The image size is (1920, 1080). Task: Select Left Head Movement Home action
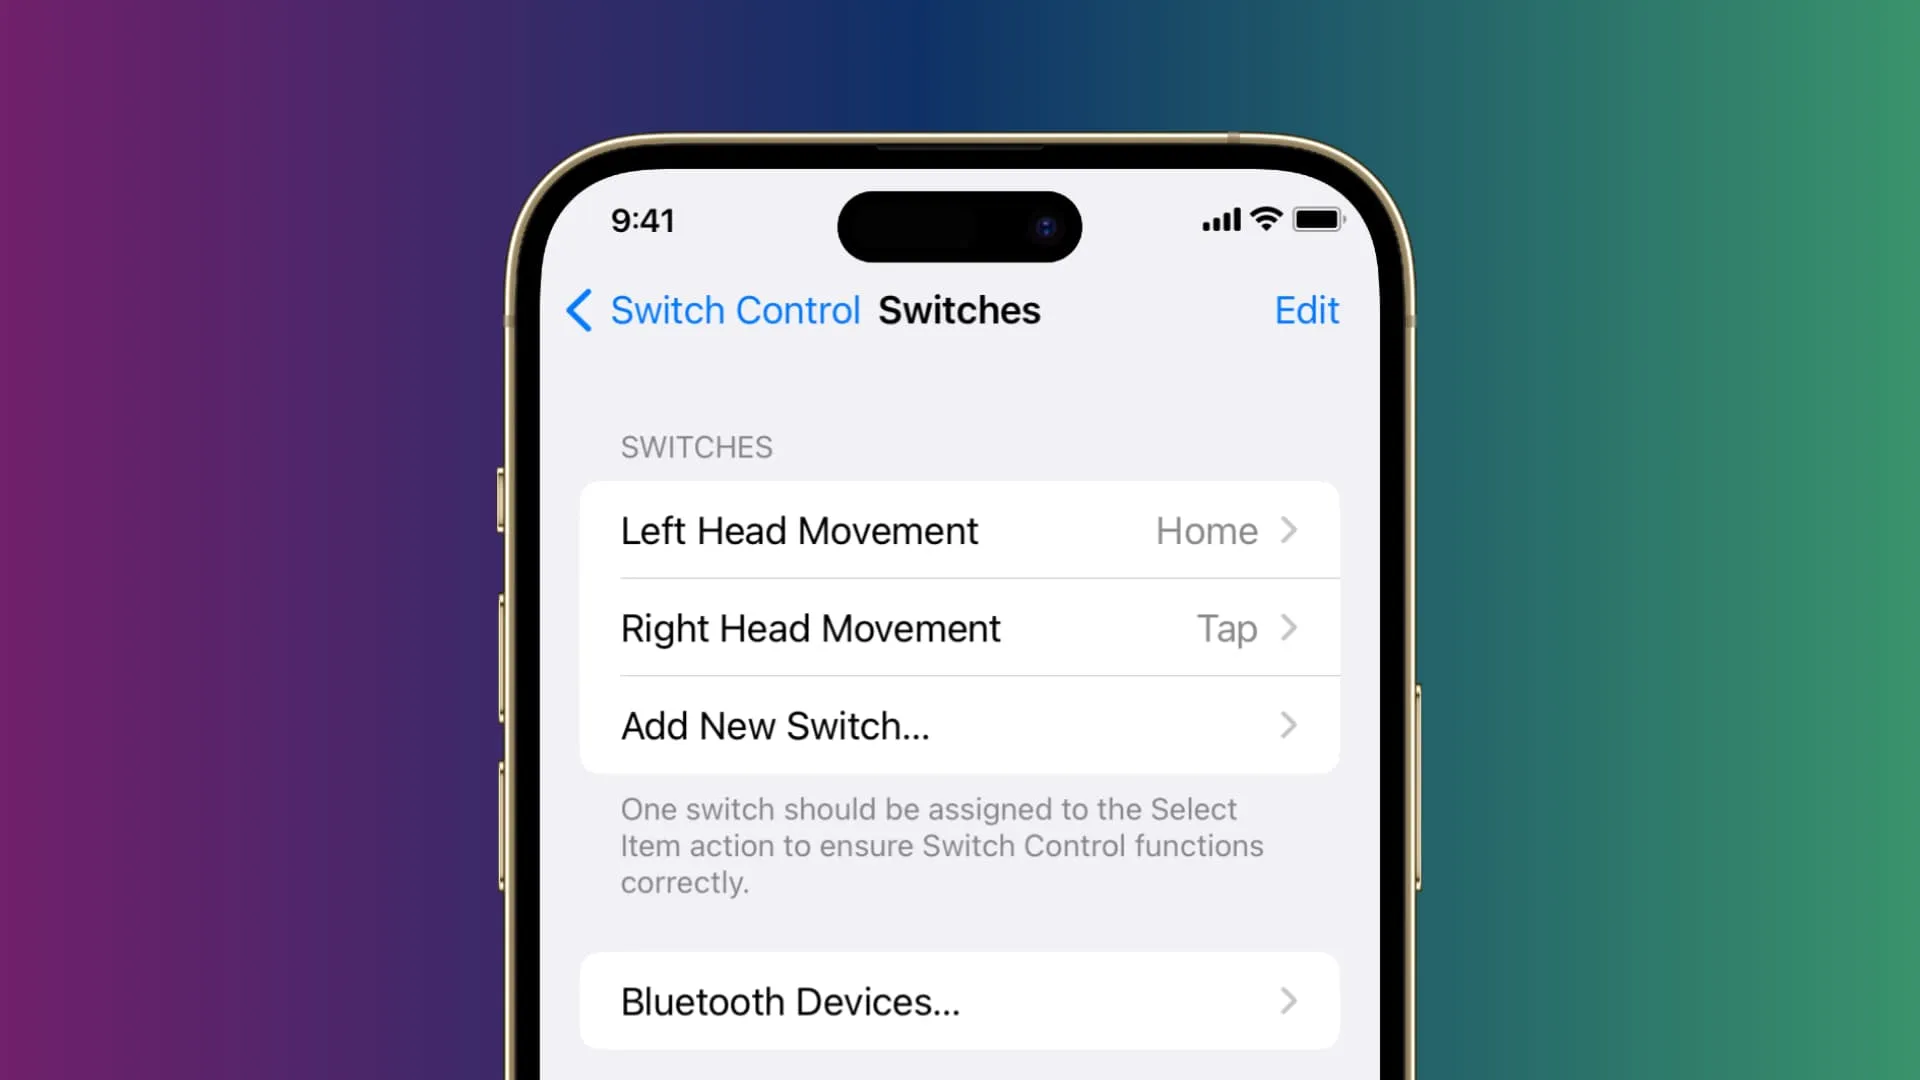959,530
